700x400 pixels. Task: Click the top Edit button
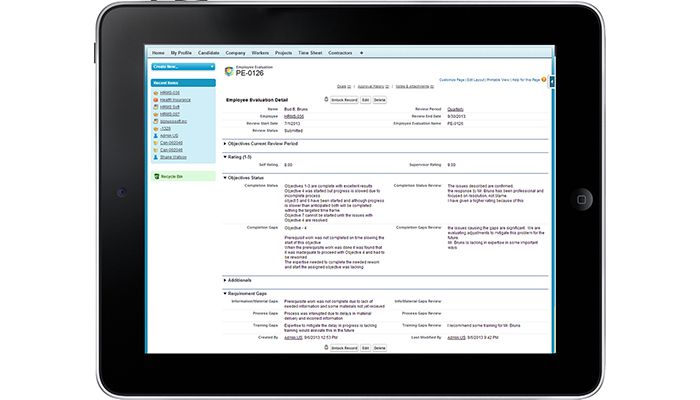point(365,100)
